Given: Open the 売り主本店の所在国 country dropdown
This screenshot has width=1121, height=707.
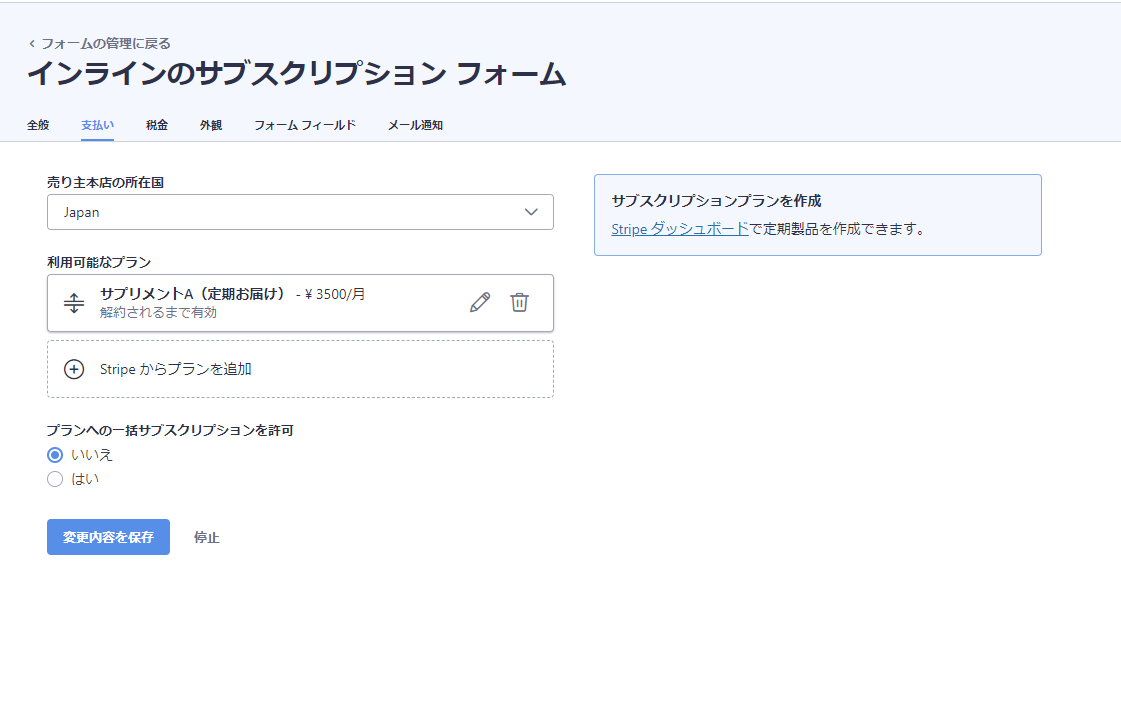Looking at the screenshot, I should point(300,212).
